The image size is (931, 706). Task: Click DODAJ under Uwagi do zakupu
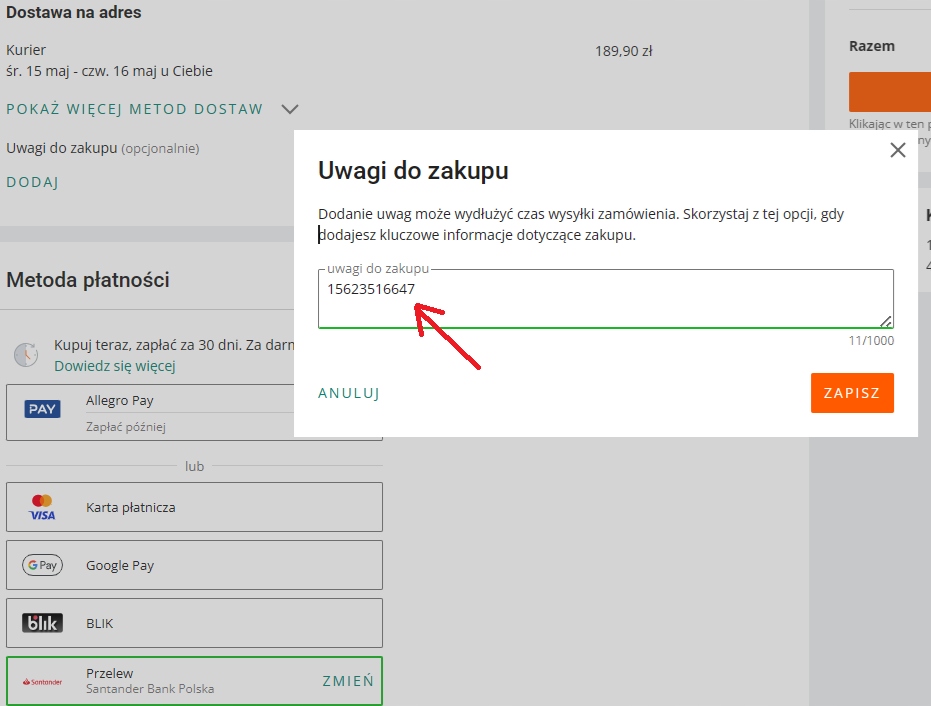32,182
